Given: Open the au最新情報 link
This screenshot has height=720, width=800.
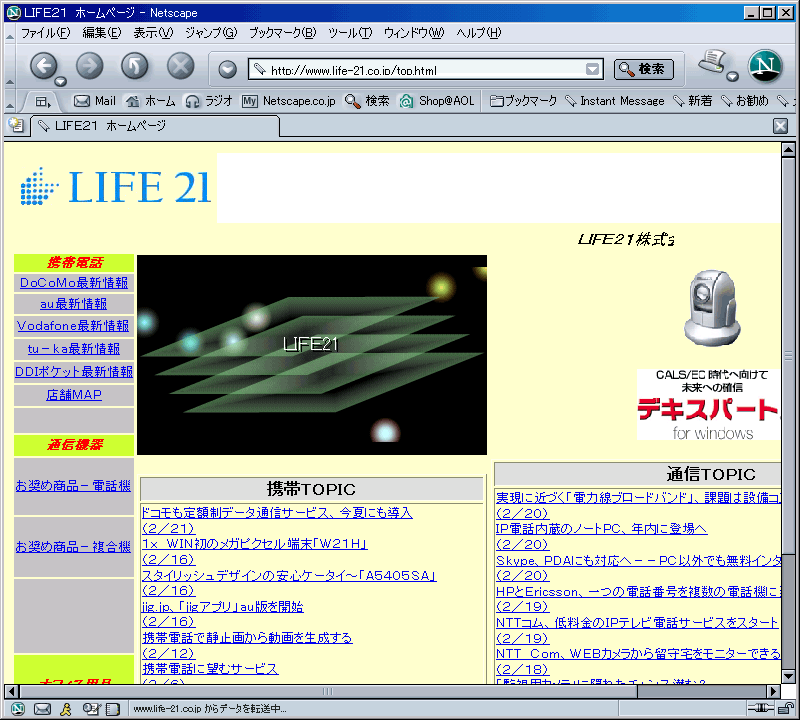Looking at the screenshot, I should coord(73,304).
